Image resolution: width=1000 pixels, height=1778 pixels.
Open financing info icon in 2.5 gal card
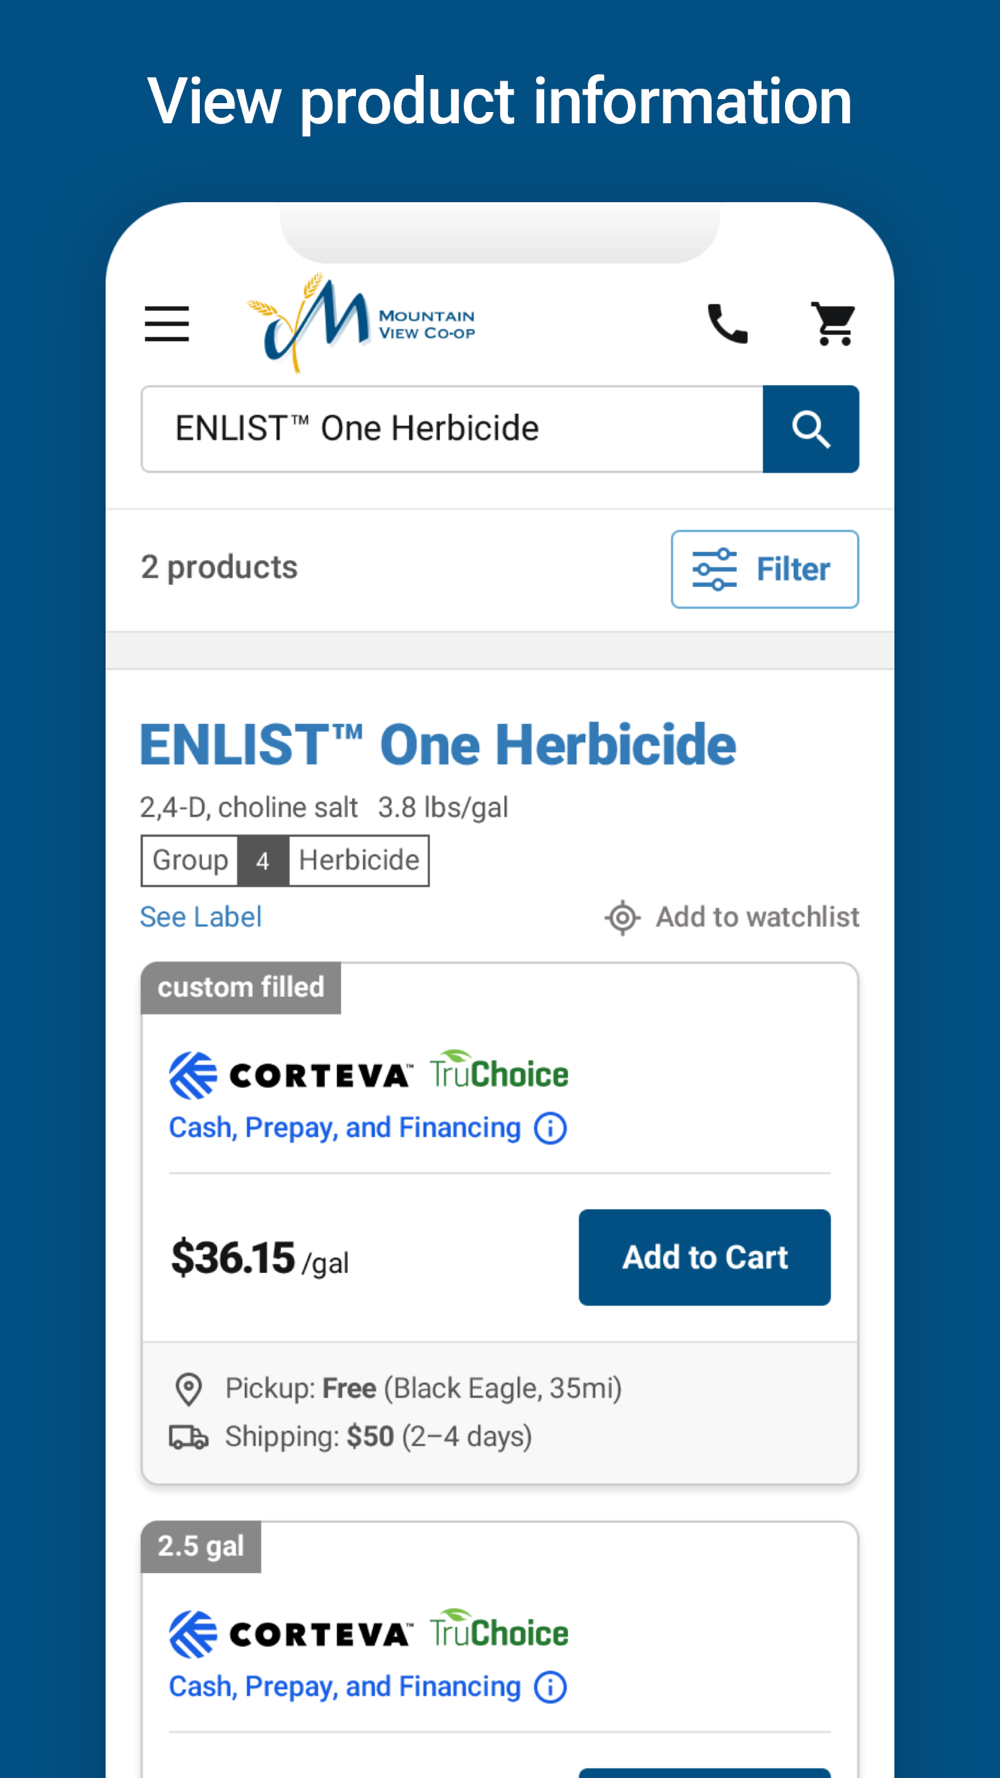tap(550, 1687)
